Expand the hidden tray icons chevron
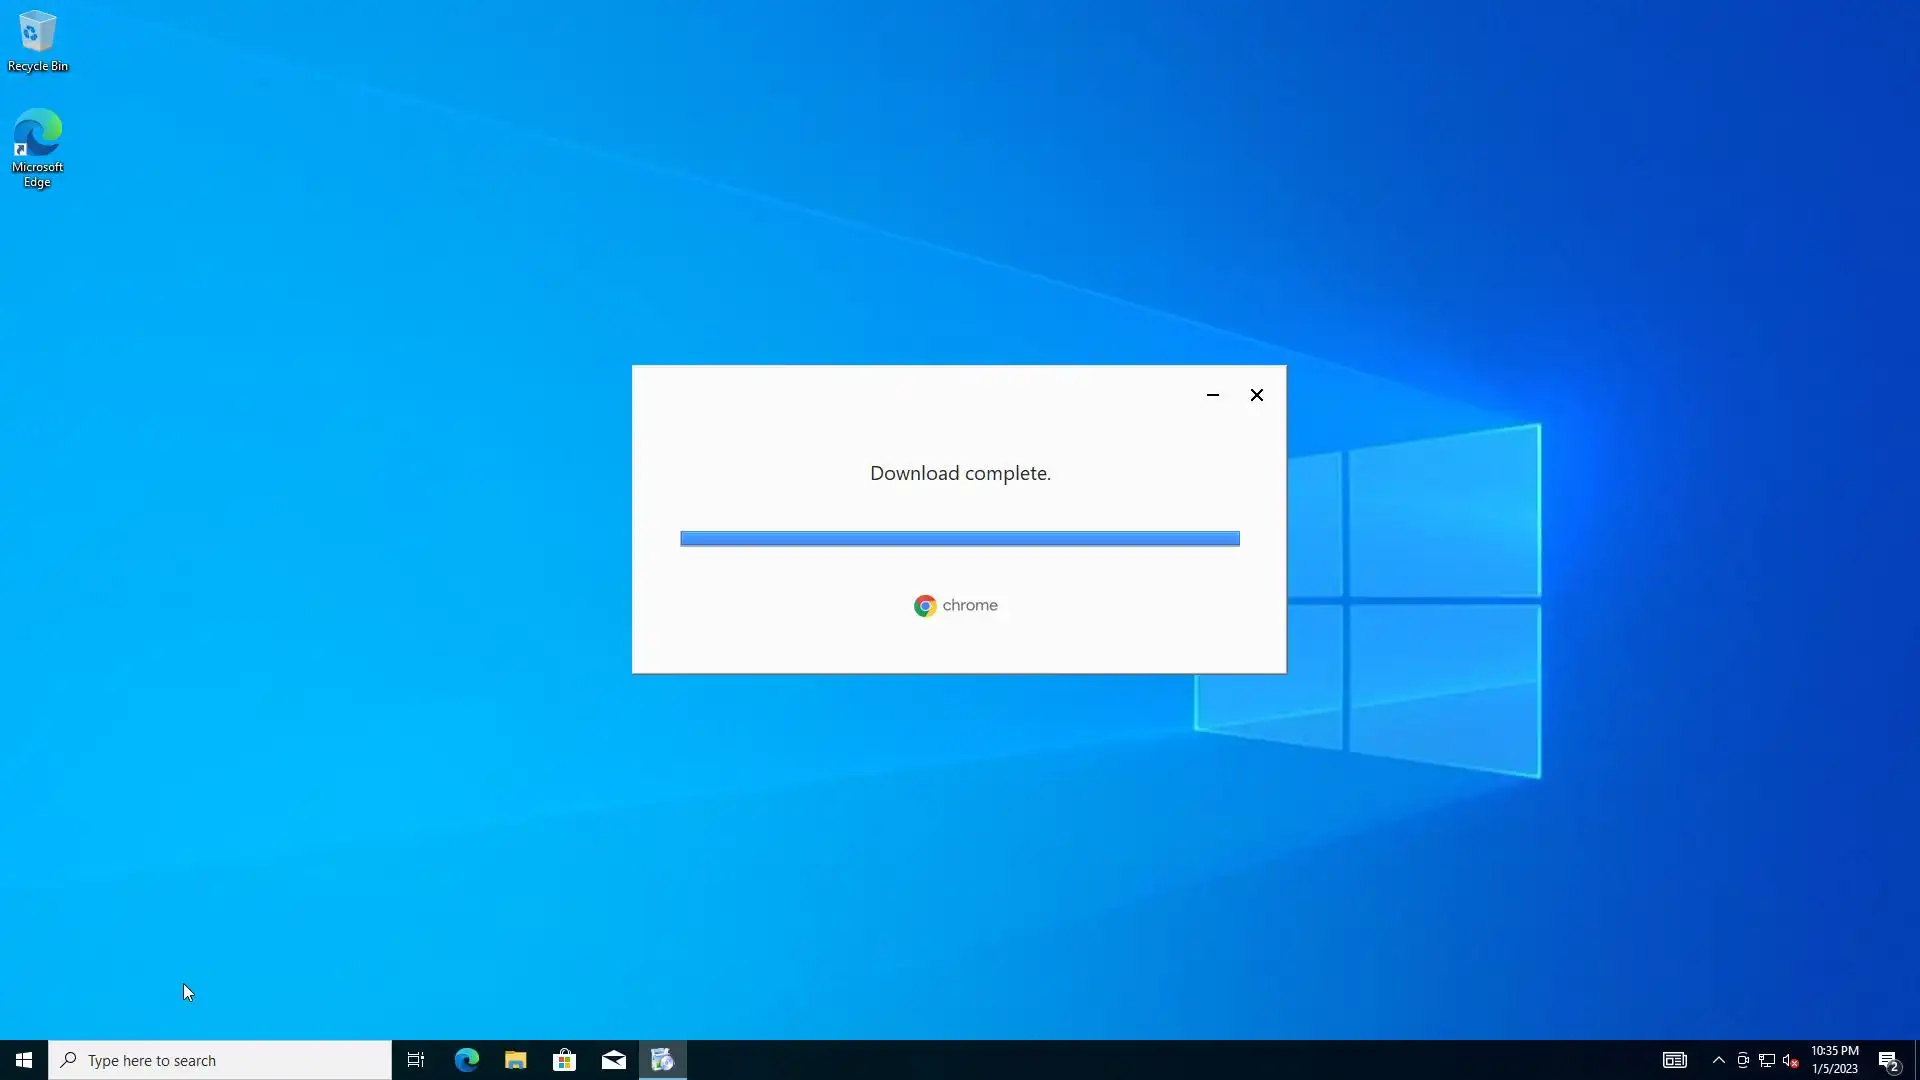The height and width of the screenshot is (1080, 1920). [x=1718, y=1060]
